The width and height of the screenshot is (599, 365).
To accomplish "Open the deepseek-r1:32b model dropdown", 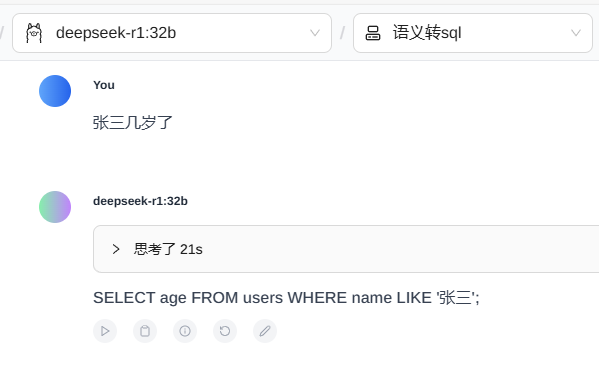I will pos(172,33).
